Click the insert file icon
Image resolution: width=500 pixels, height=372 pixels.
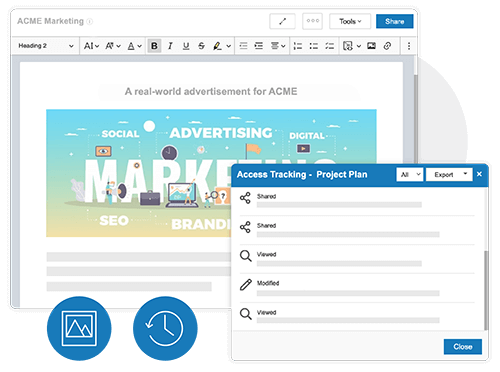[348, 46]
